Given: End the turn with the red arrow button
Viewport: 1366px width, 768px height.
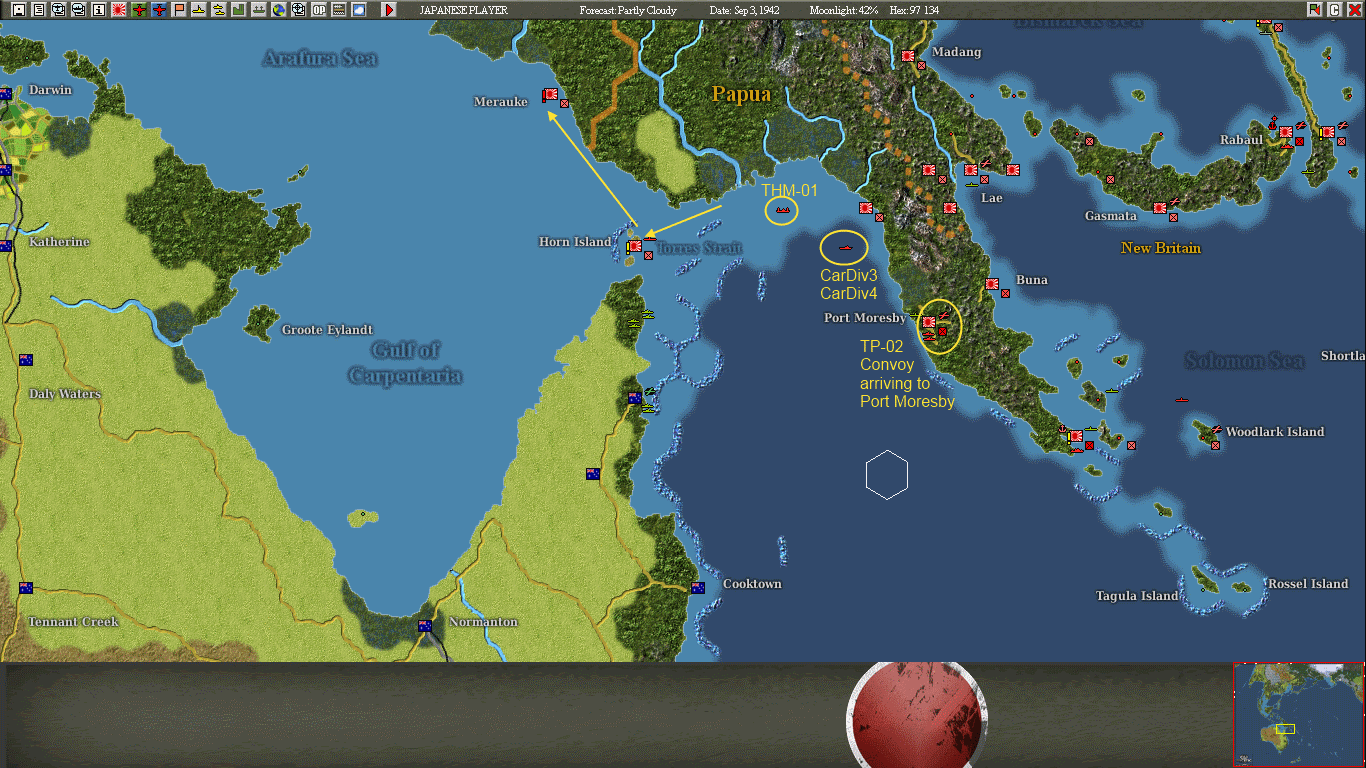Looking at the screenshot, I should 389,9.
